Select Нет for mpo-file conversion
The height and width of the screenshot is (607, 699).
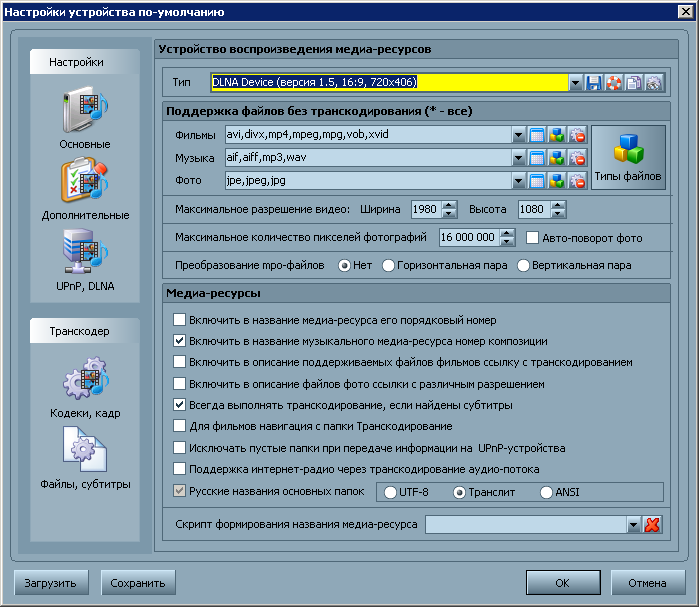pos(344,266)
